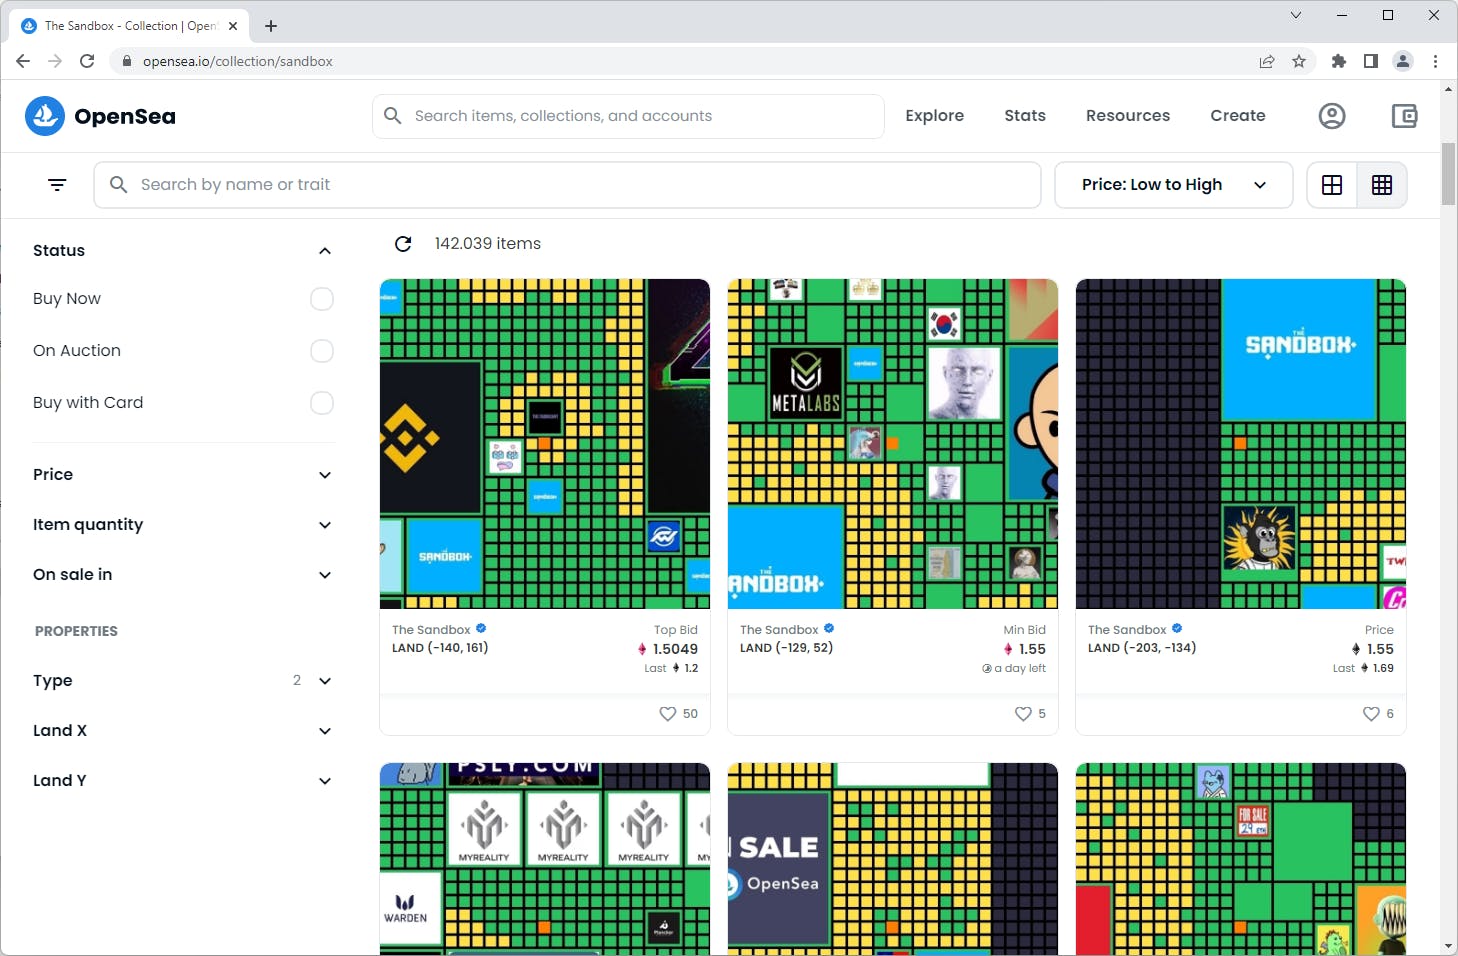
Task: Open browser extensions puzzle icon
Action: point(1339,61)
